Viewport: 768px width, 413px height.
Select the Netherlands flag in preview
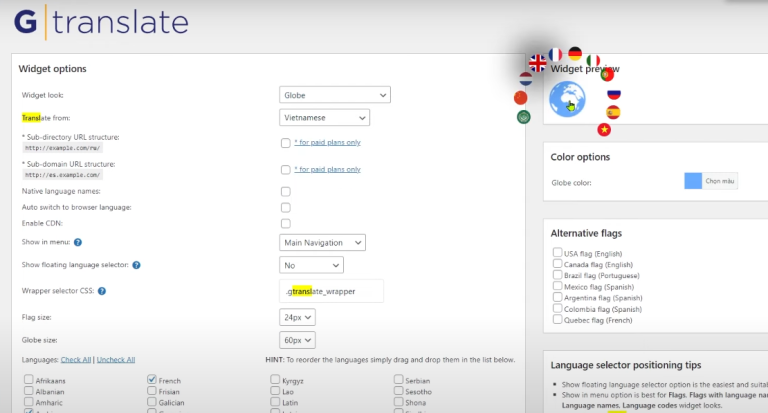(x=526, y=79)
